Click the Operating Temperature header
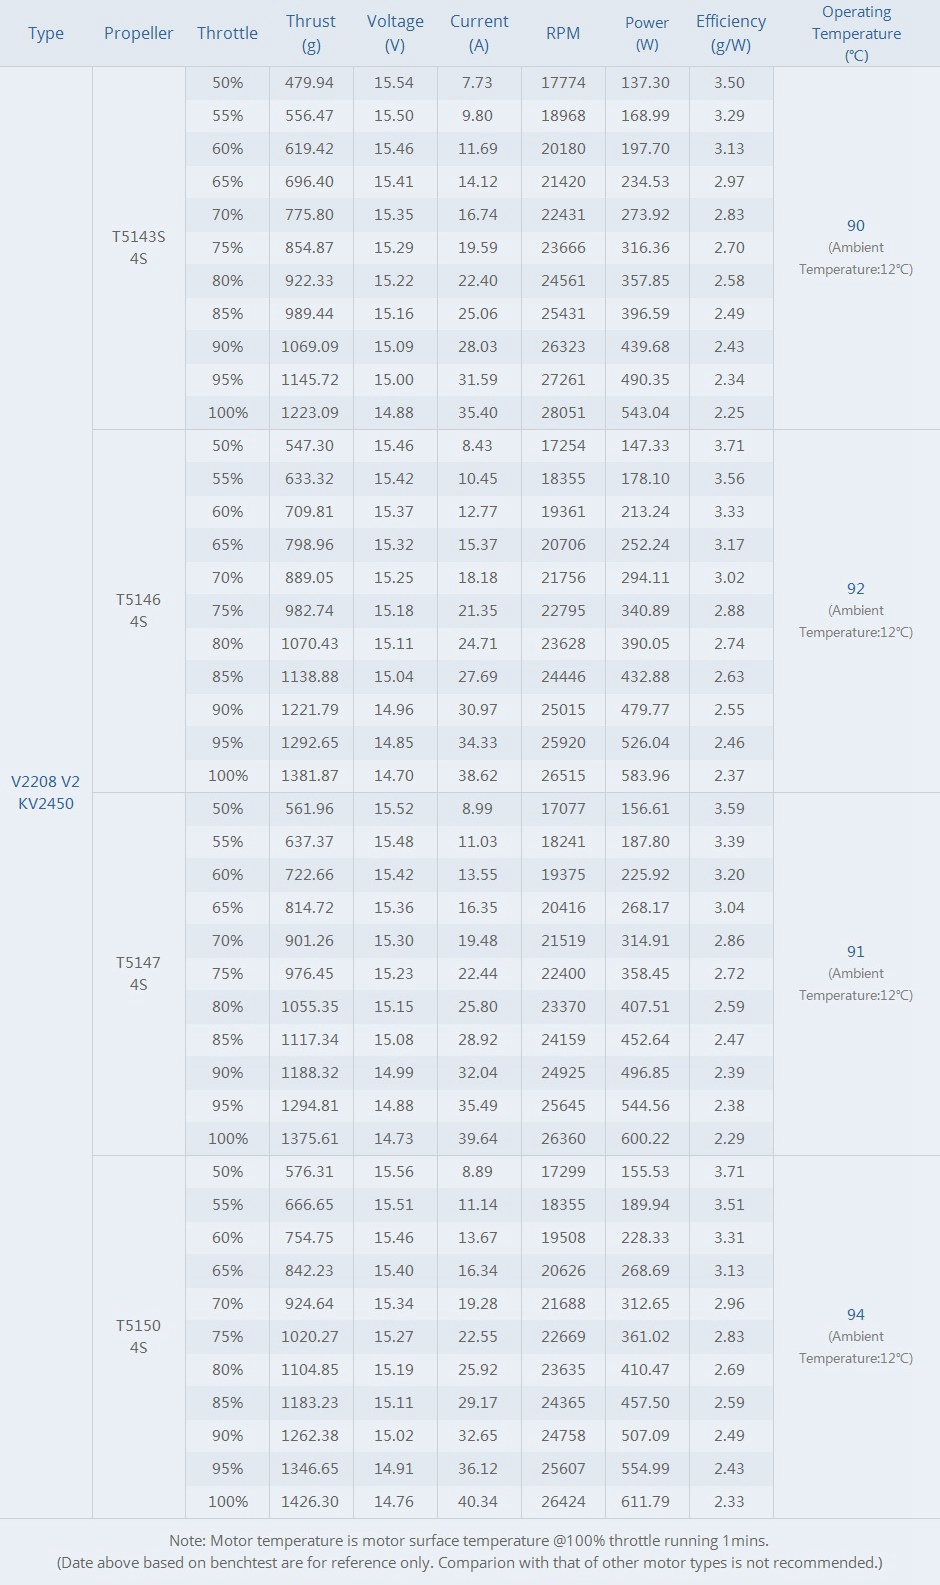 pos(856,33)
